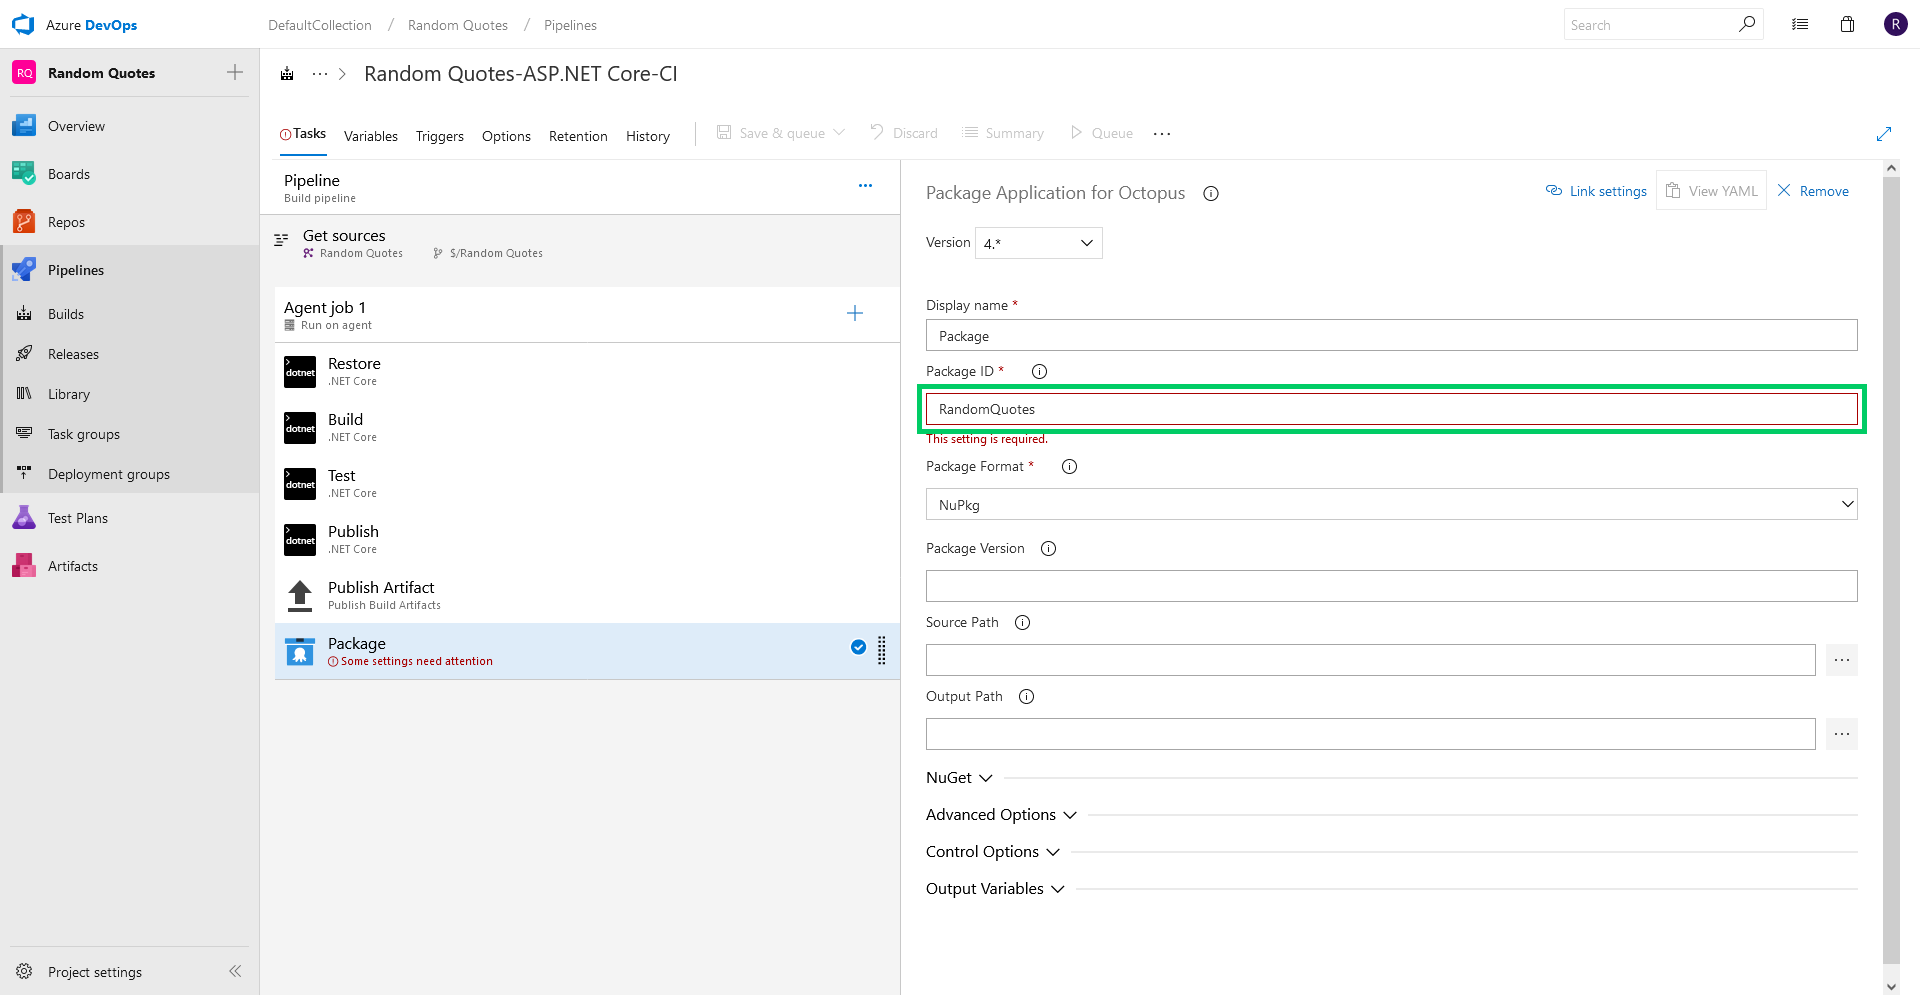Open Pipeline more options ellipsis
This screenshot has height=995, width=1920.
865,185
